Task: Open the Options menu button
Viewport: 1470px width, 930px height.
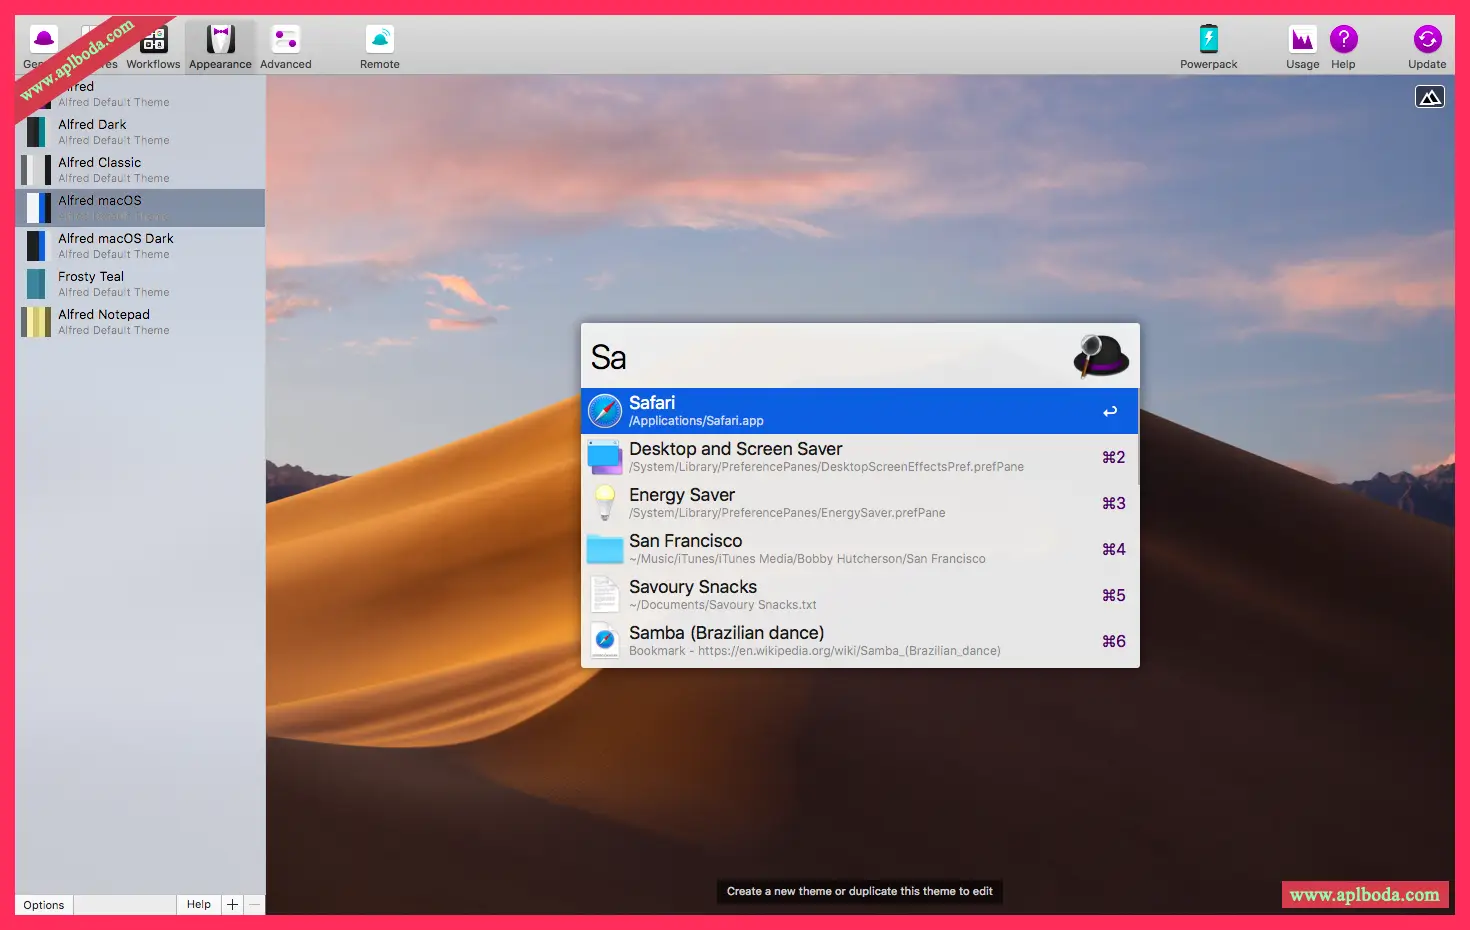Action: [44, 905]
